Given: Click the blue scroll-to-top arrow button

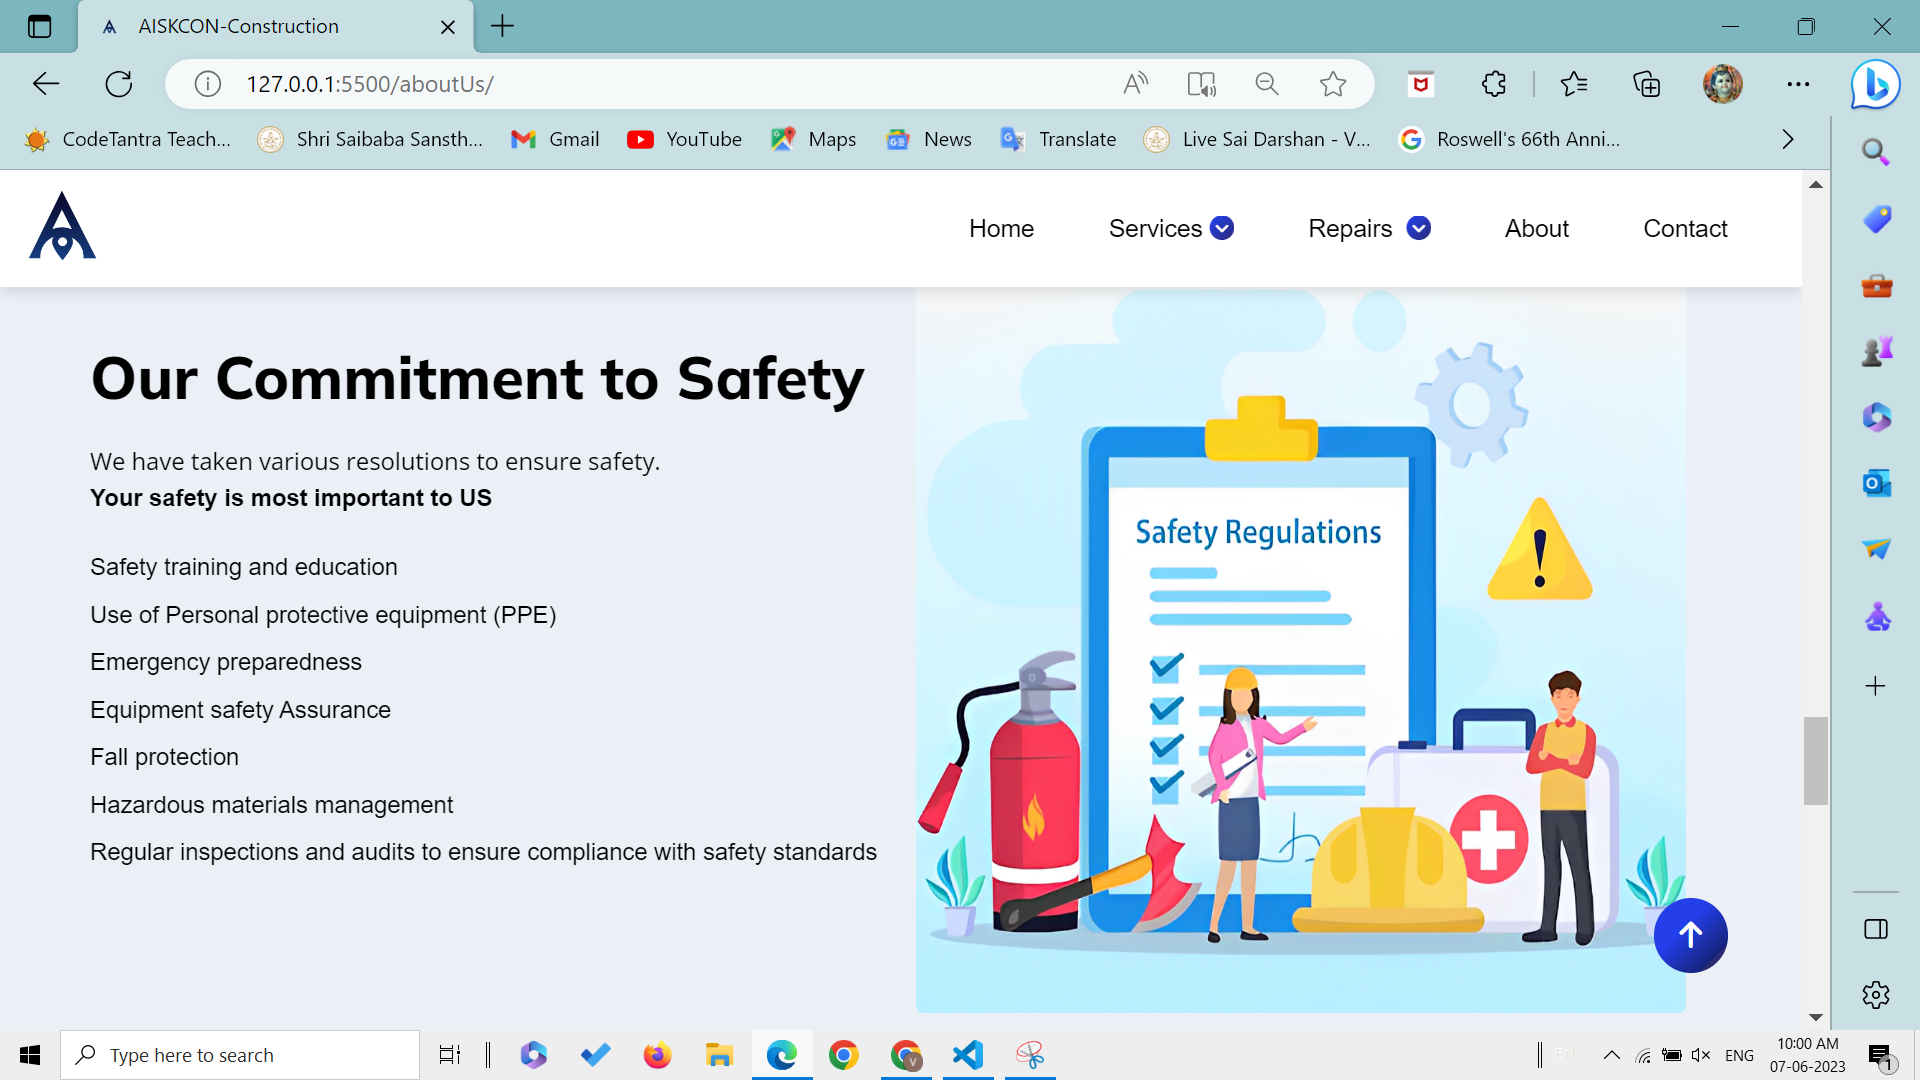Looking at the screenshot, I should [1690, 935].
